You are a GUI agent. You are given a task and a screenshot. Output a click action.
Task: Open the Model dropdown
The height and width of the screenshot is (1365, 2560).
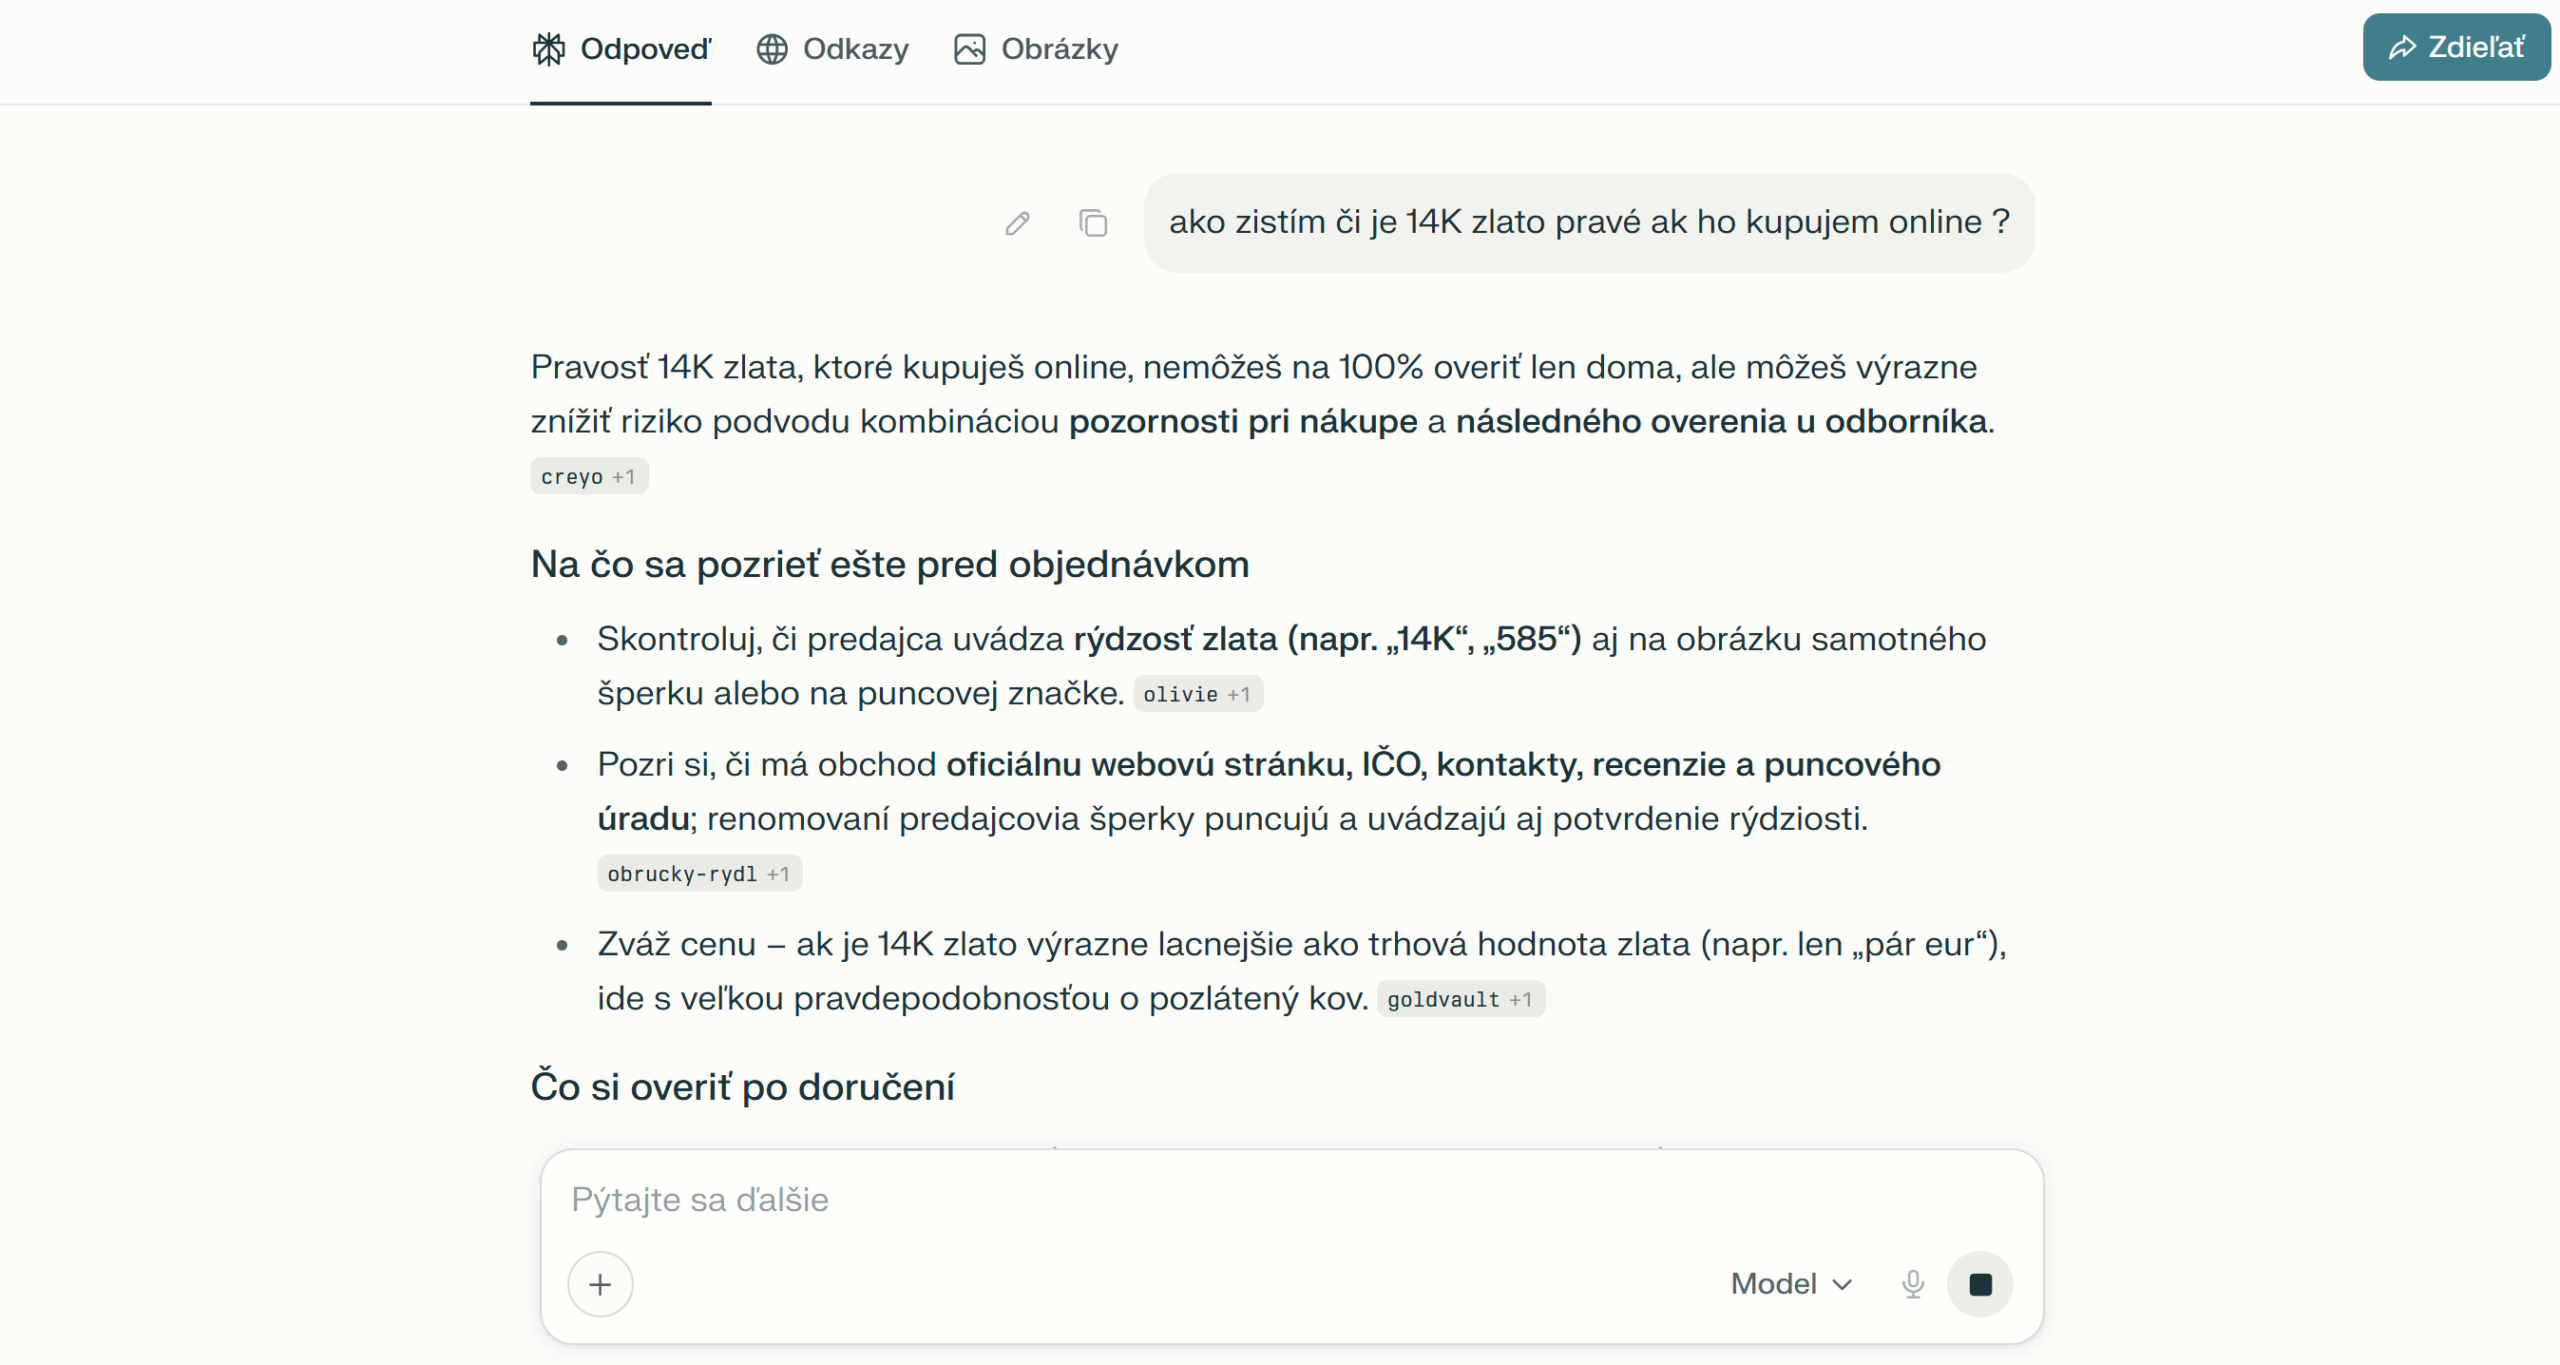click(x=1791, y=1283)
